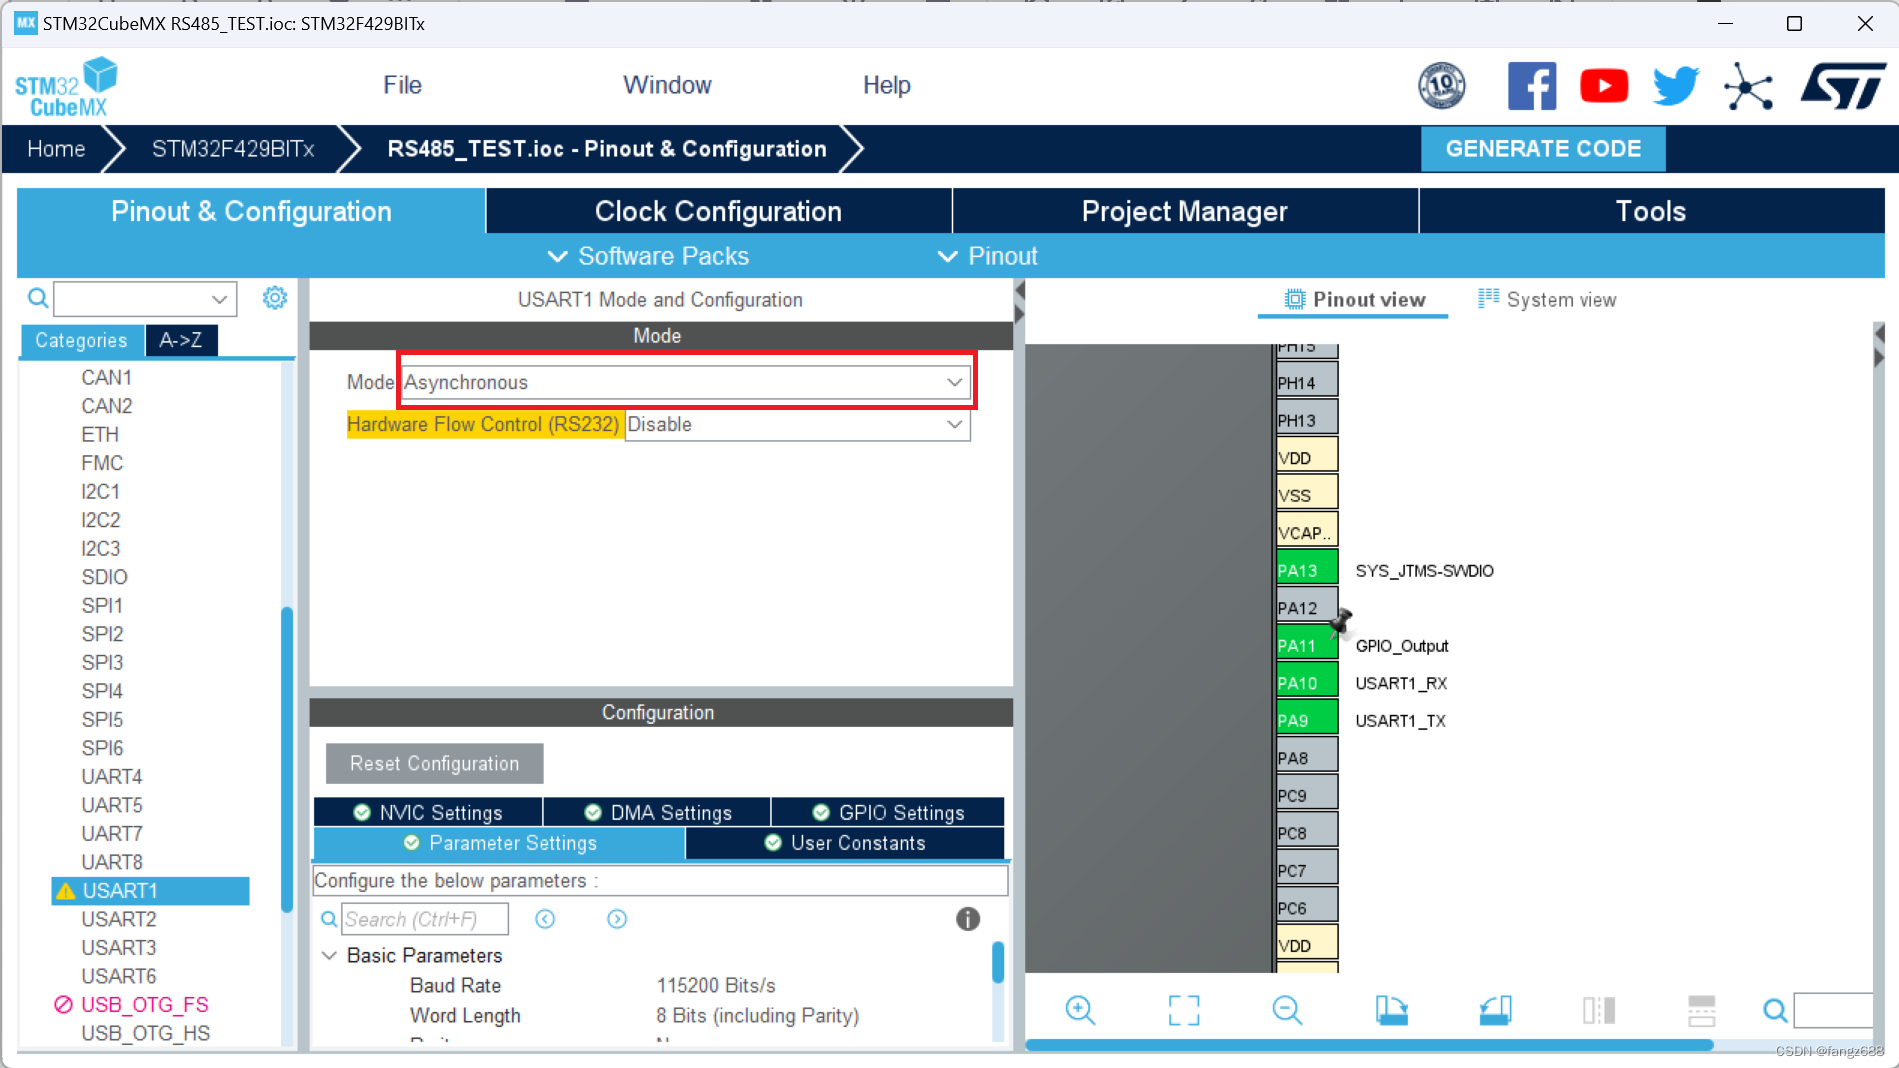The width and height of the screenshot is (1899, 1068).
Task: Expand the Pinout dropdown menu
Action: tap(988, 256)
